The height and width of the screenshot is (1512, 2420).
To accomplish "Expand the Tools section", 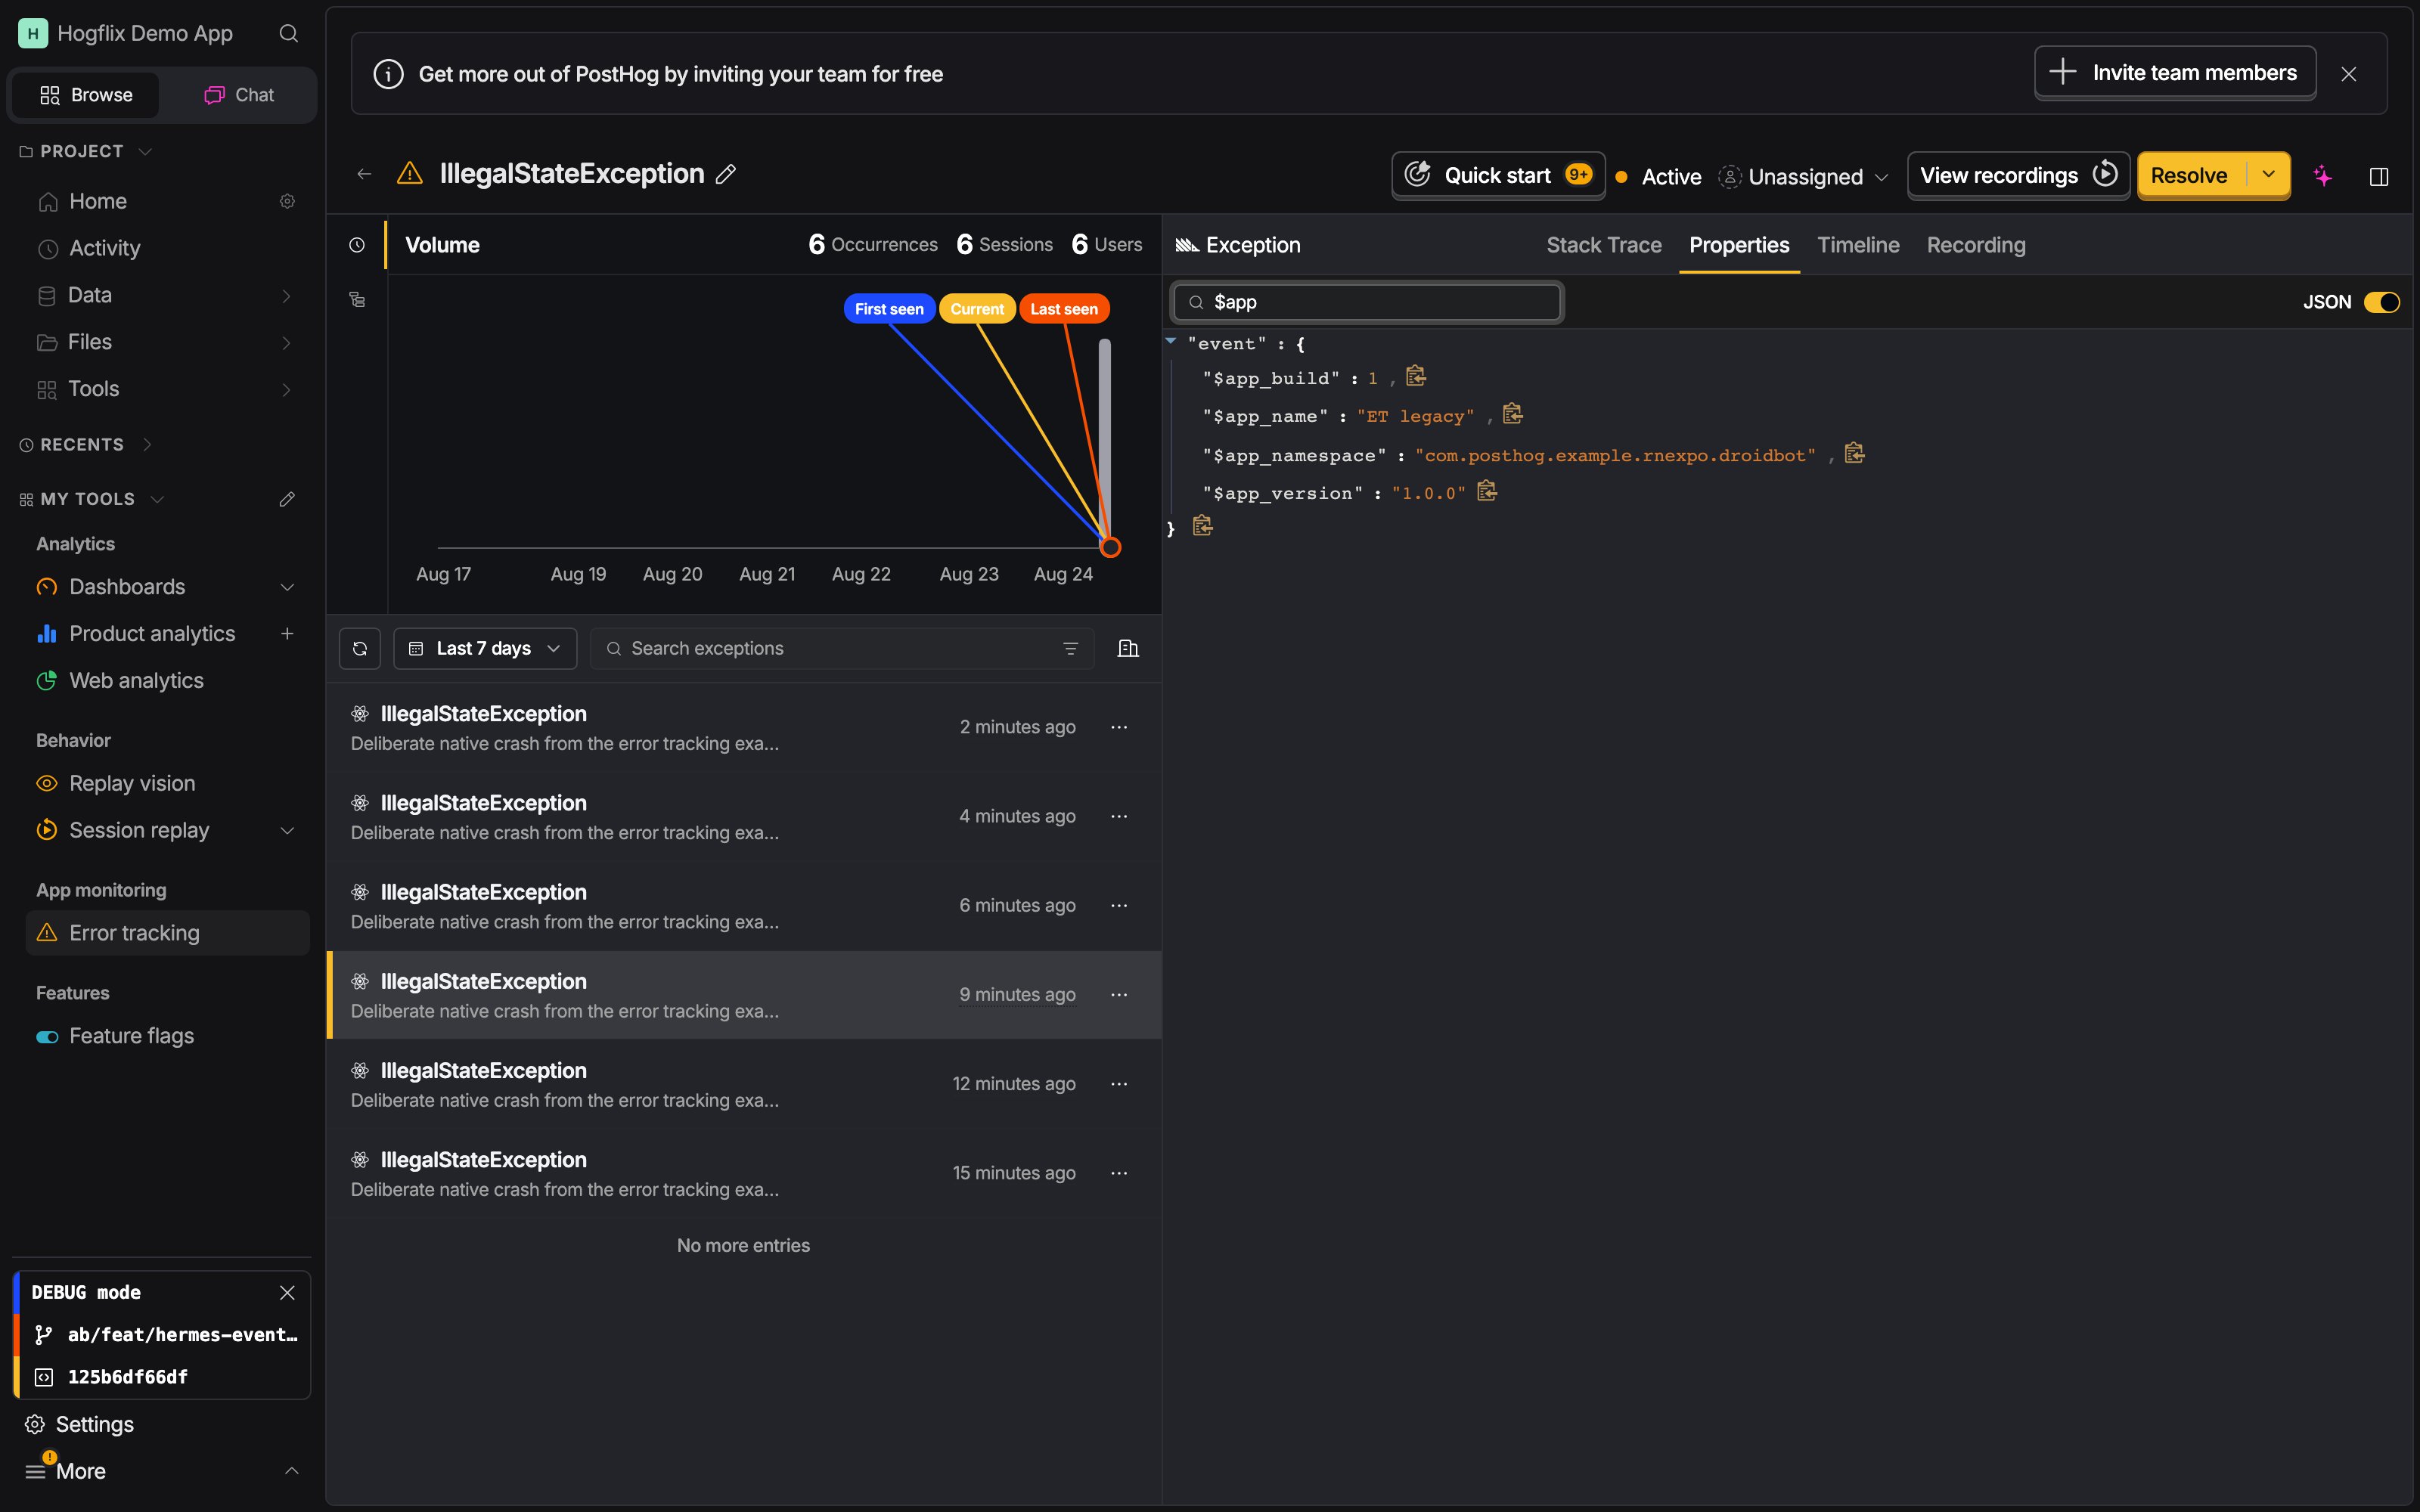I will coord(168,389).
